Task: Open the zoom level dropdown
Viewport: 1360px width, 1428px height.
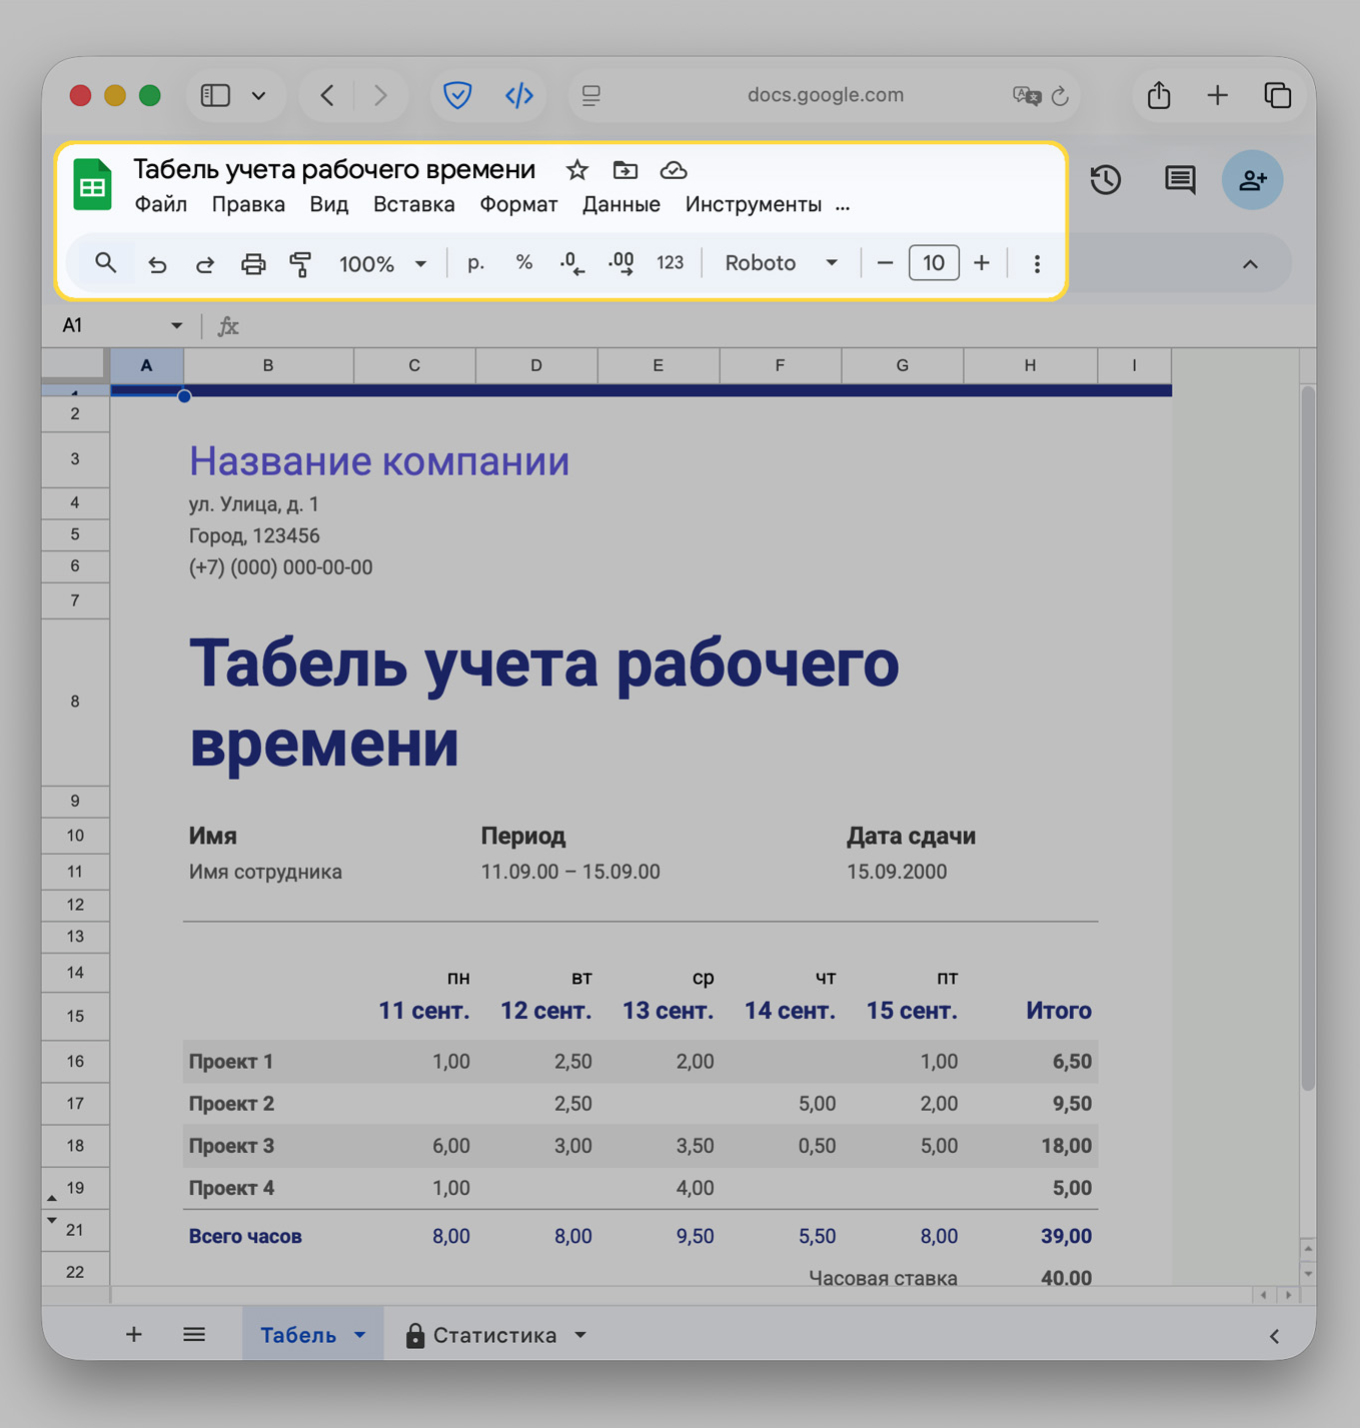Action: pos(421,263)
